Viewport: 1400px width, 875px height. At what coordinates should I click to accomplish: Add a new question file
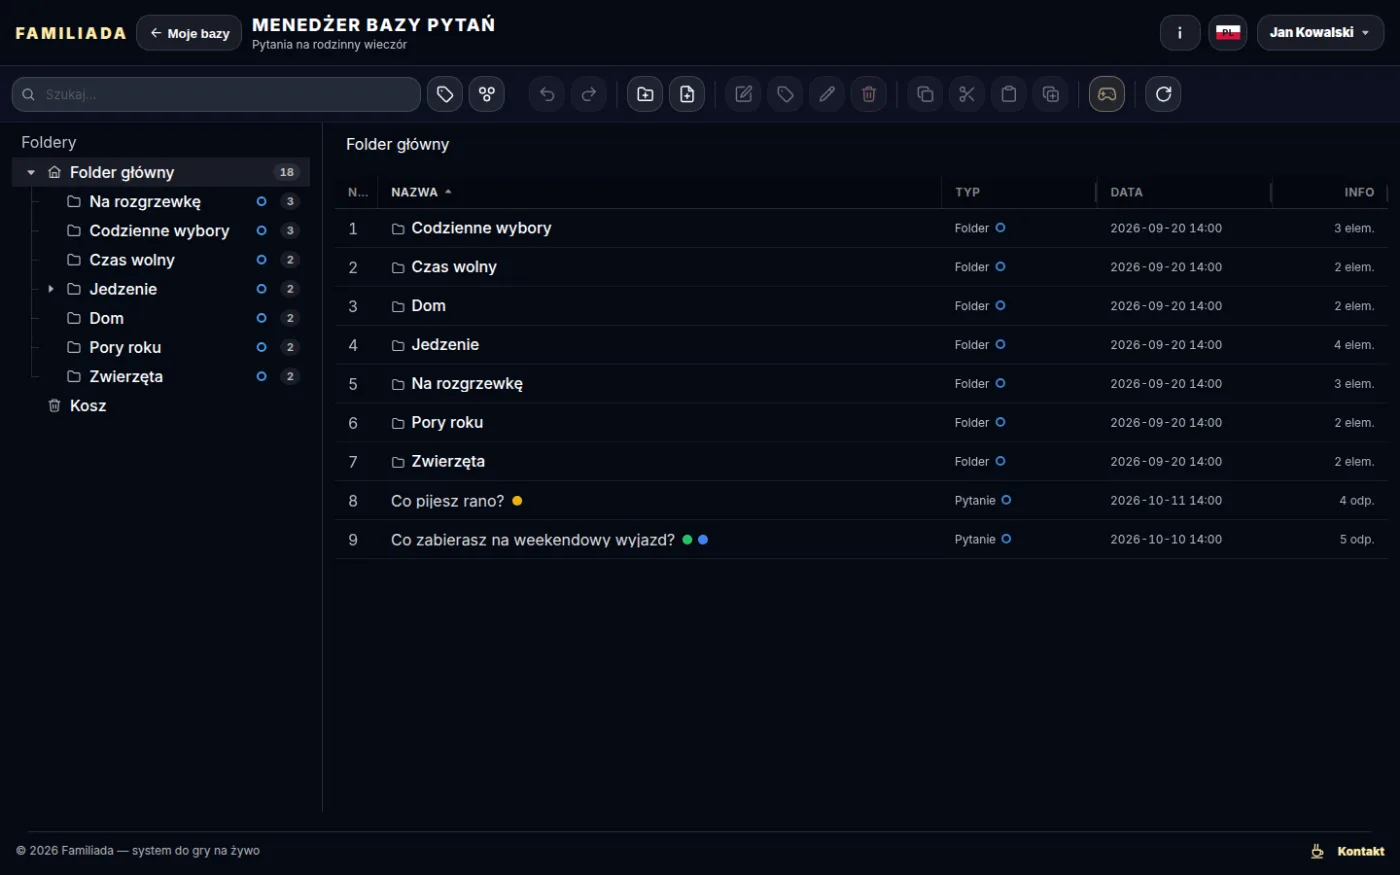[687, 94]
